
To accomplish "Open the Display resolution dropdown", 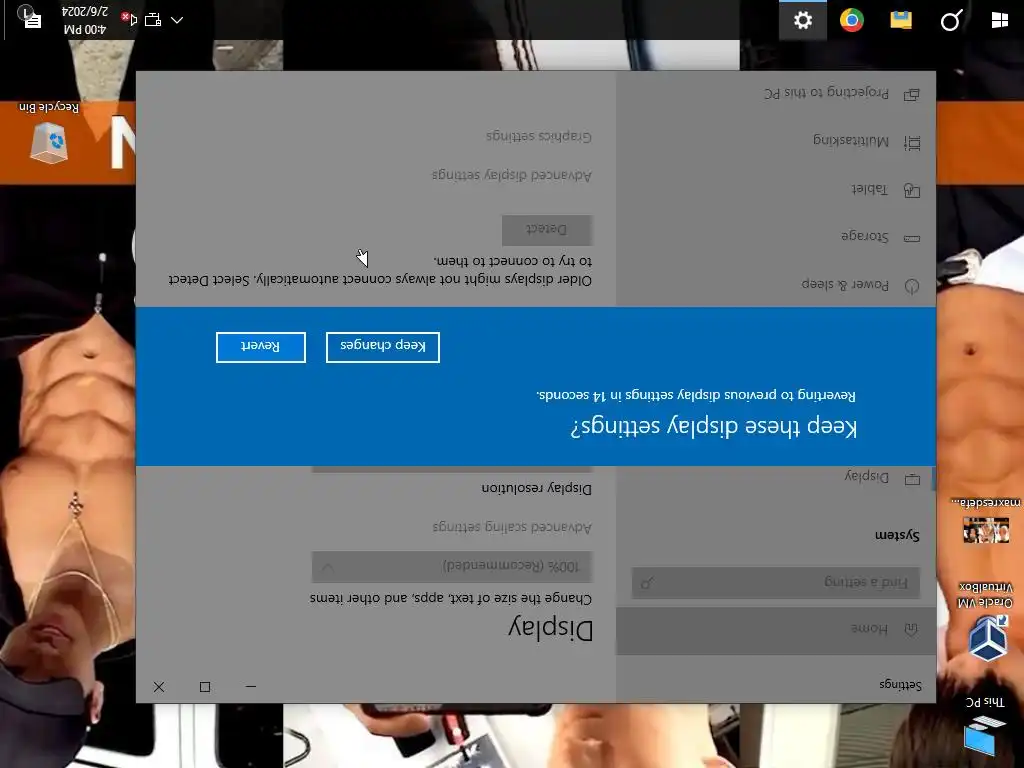I will coord(452,468).
